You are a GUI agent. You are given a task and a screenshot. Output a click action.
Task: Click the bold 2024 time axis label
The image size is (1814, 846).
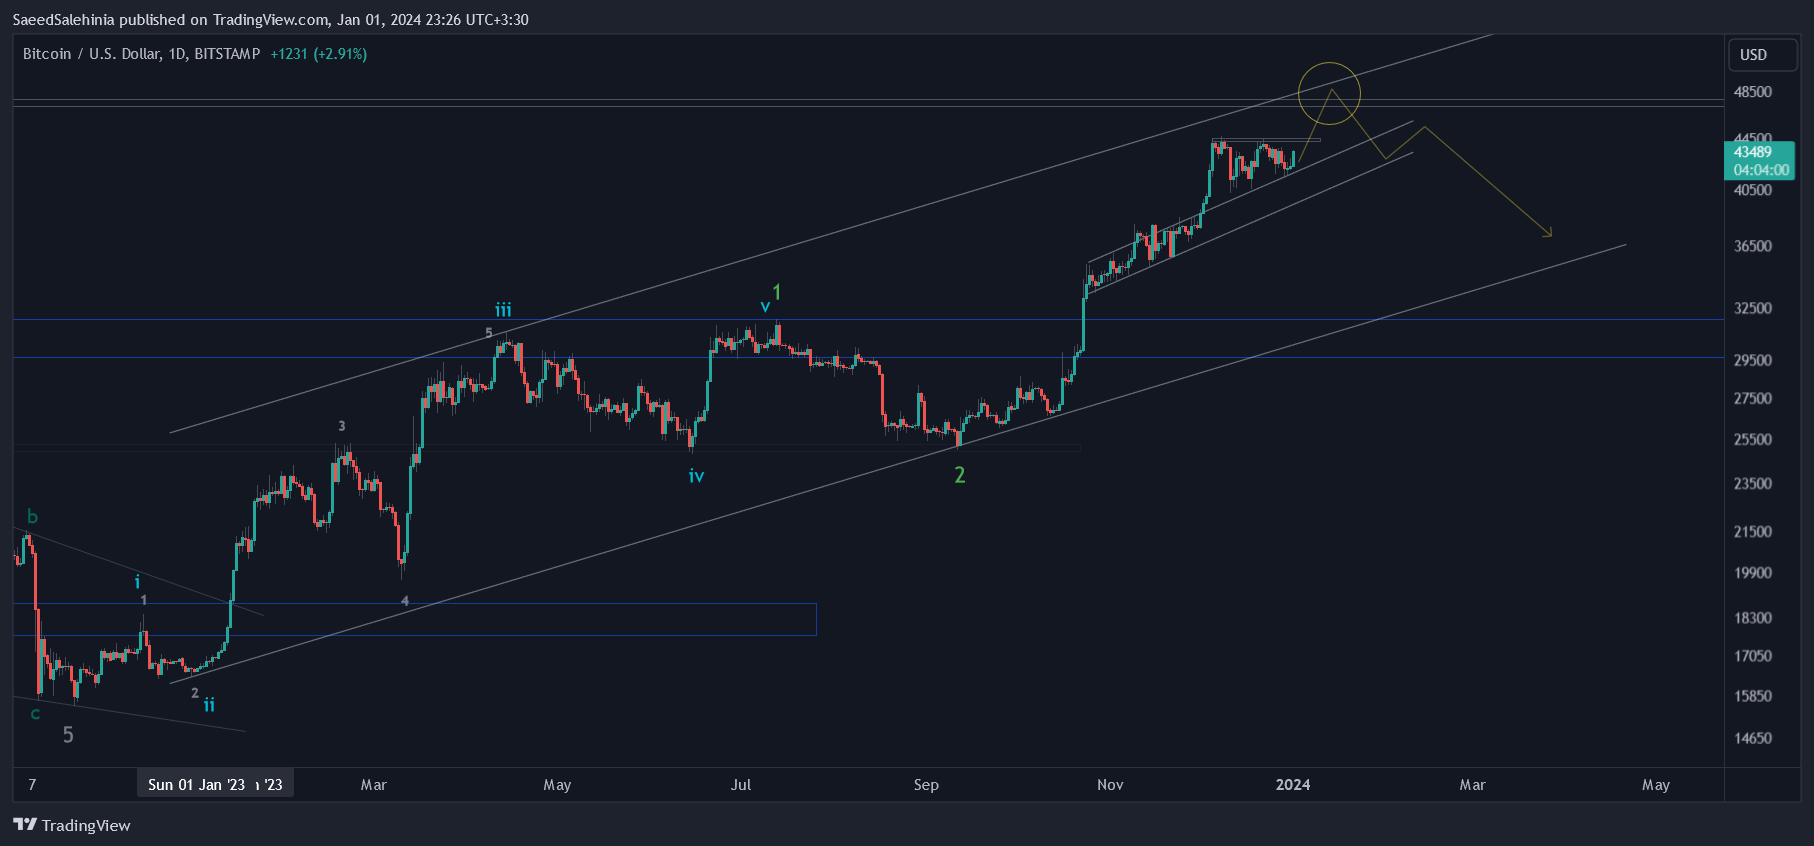pos(1293,785)
